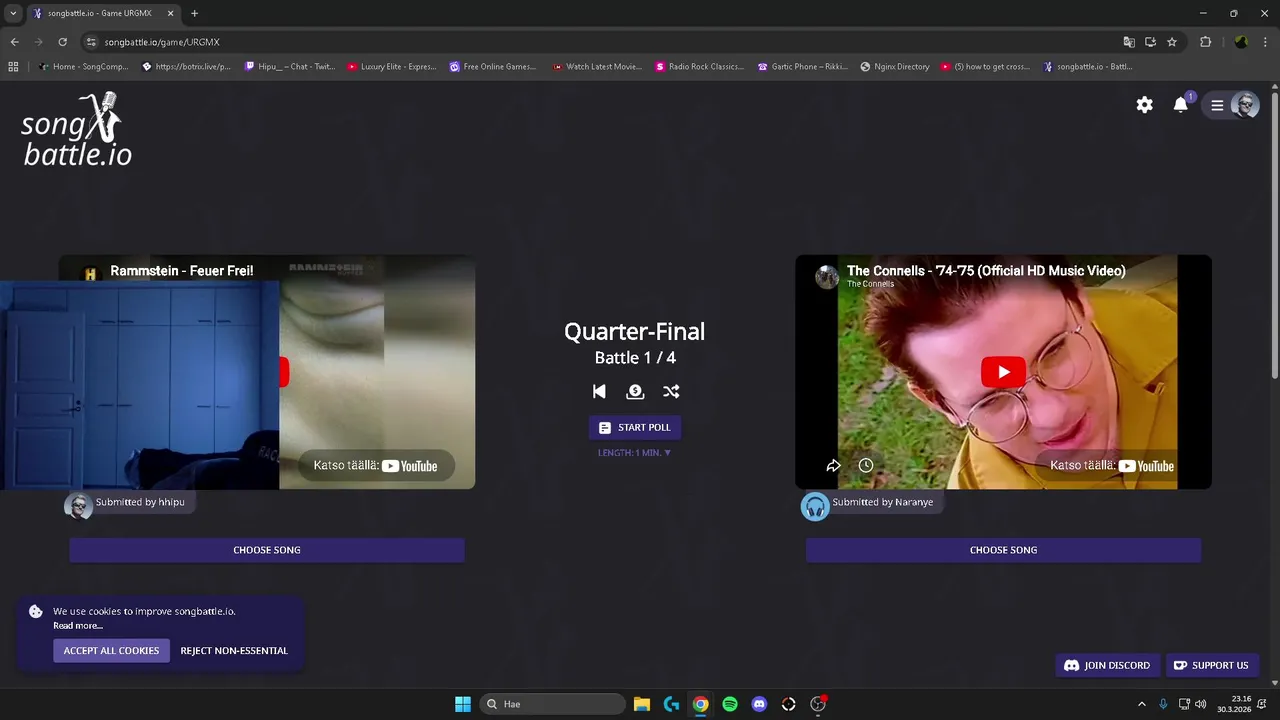Open the settings gear on songbattle.io
This screenshot has height=720, width=1280.
1145,105
